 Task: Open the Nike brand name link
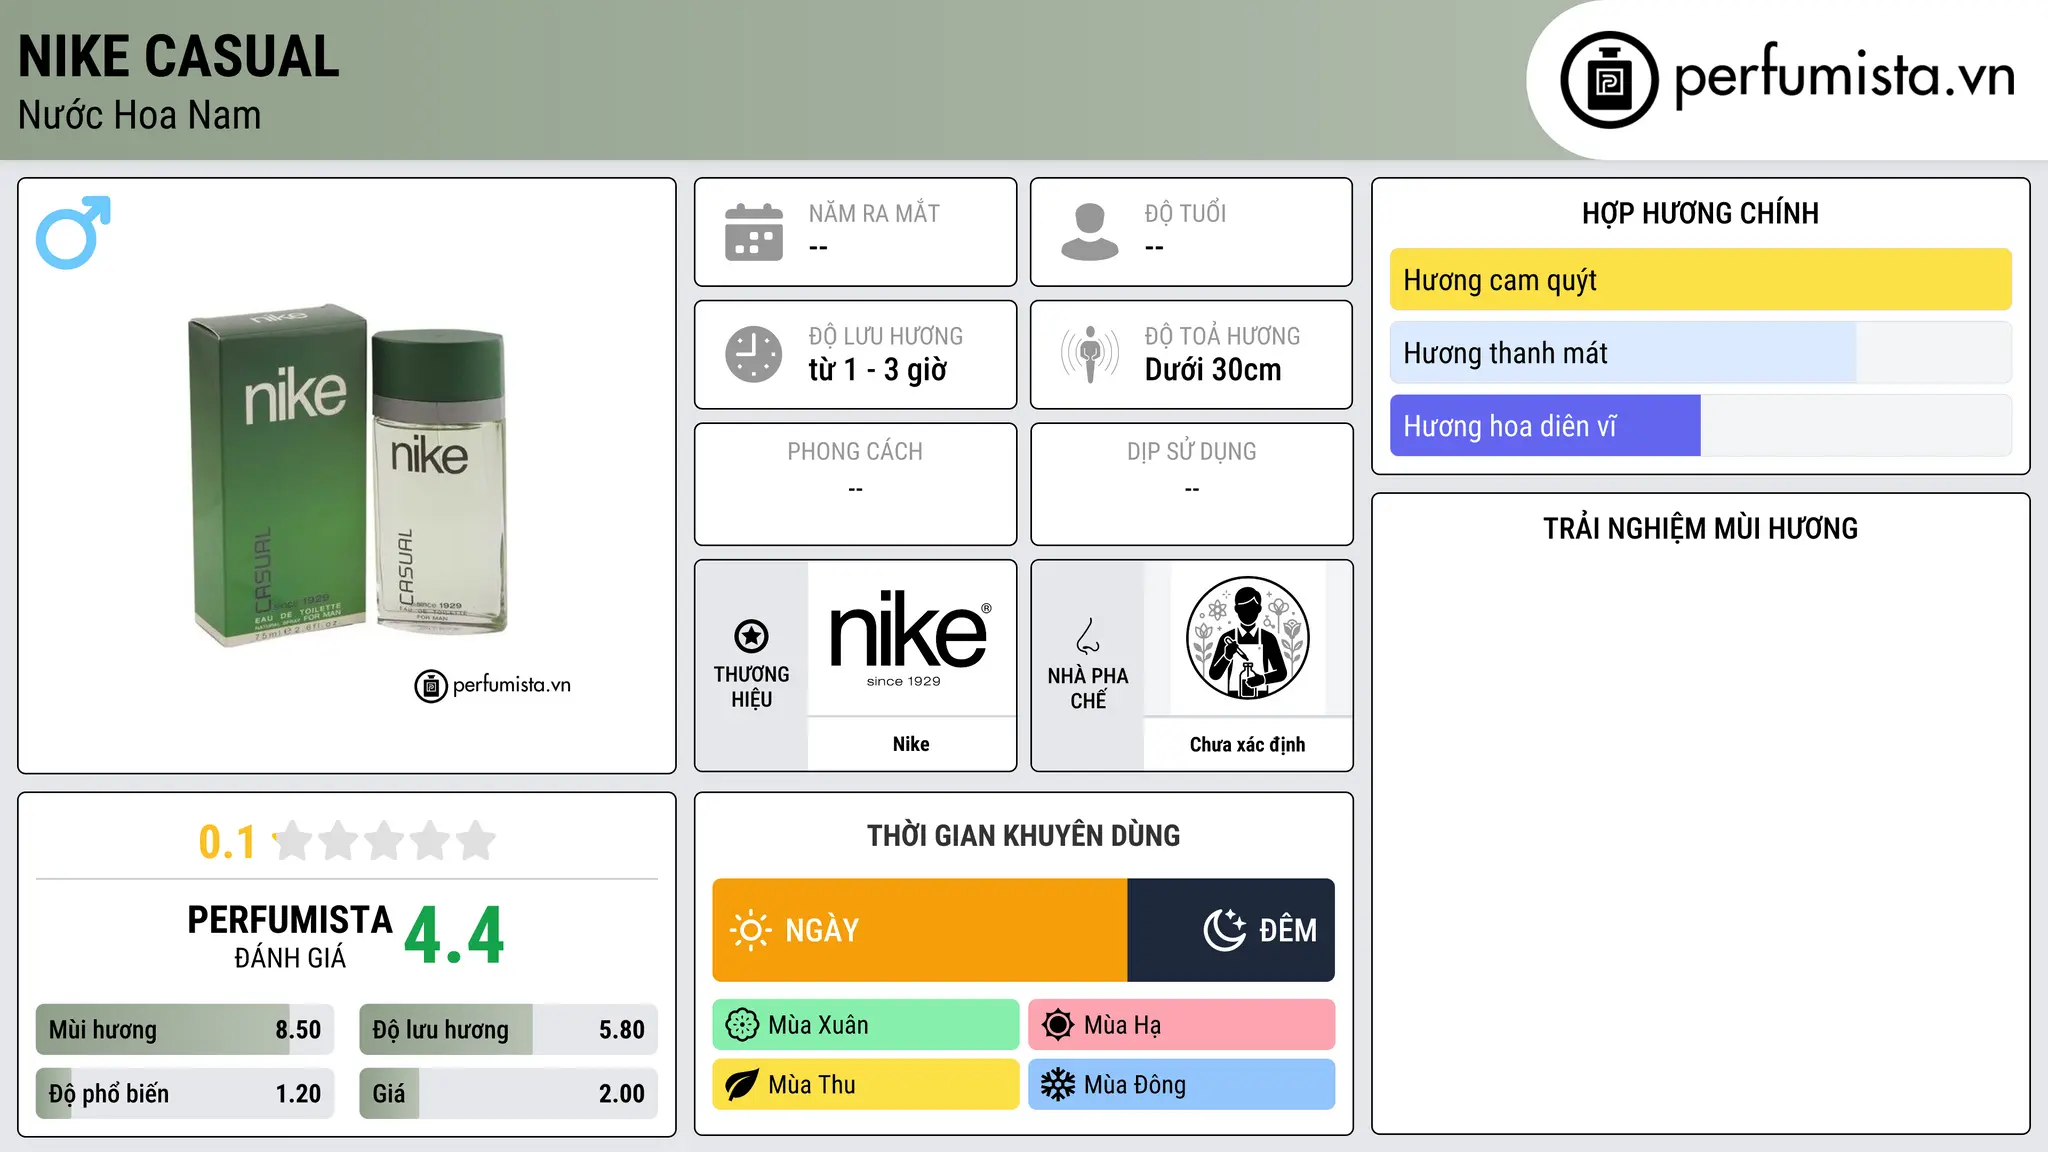[x=911, y=744]
